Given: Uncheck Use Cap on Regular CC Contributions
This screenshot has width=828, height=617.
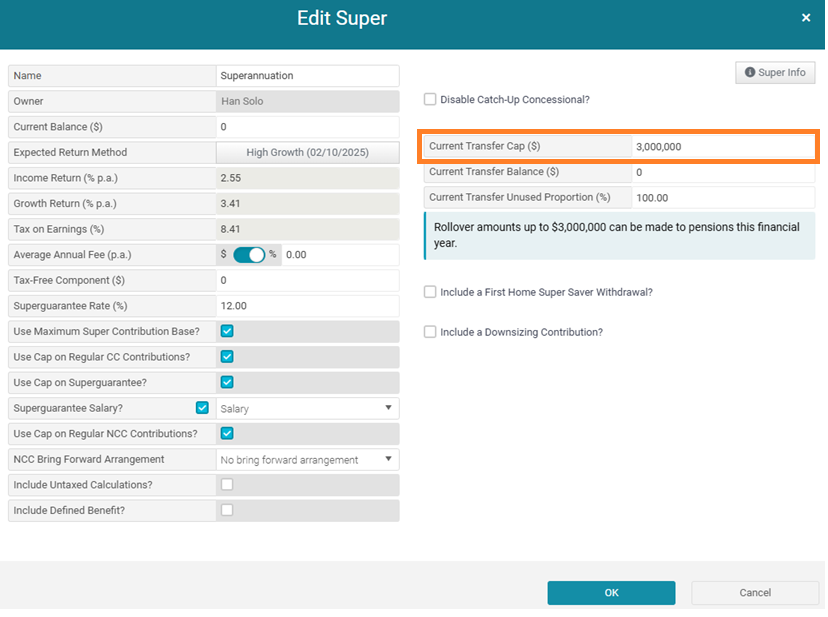Looking at the screenshot, I should pos(227,357).
